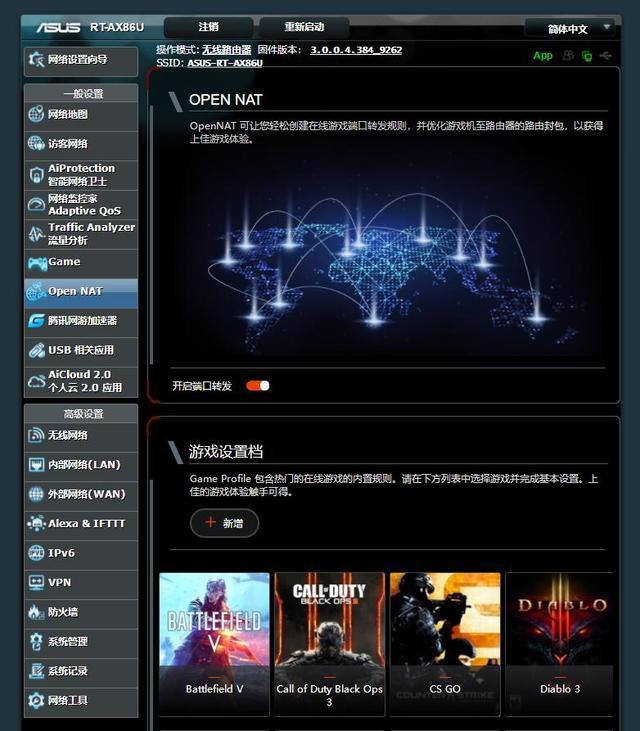The height and width of the screenshot is (731, 640).
Task: Open Wireless settings icon
Action: [36, 435]
